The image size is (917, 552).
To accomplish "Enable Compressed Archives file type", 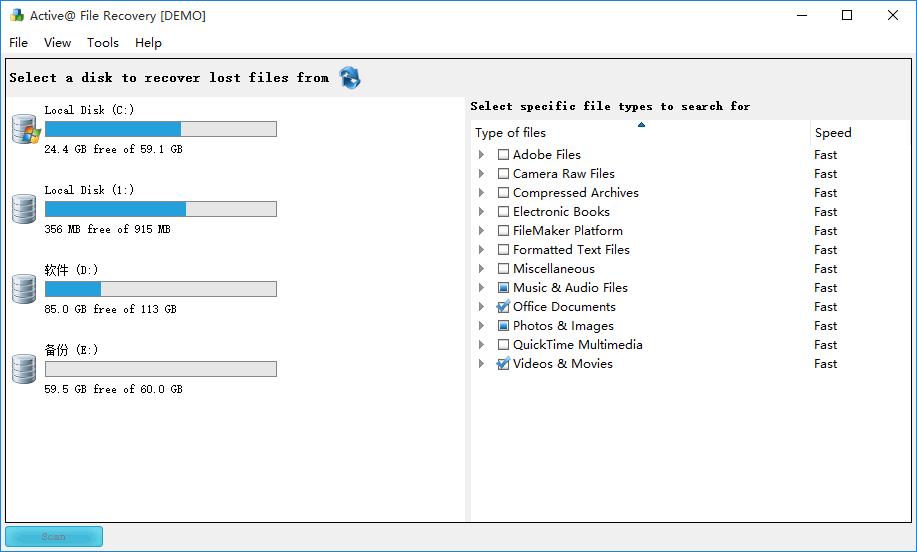I will (503, 192).
